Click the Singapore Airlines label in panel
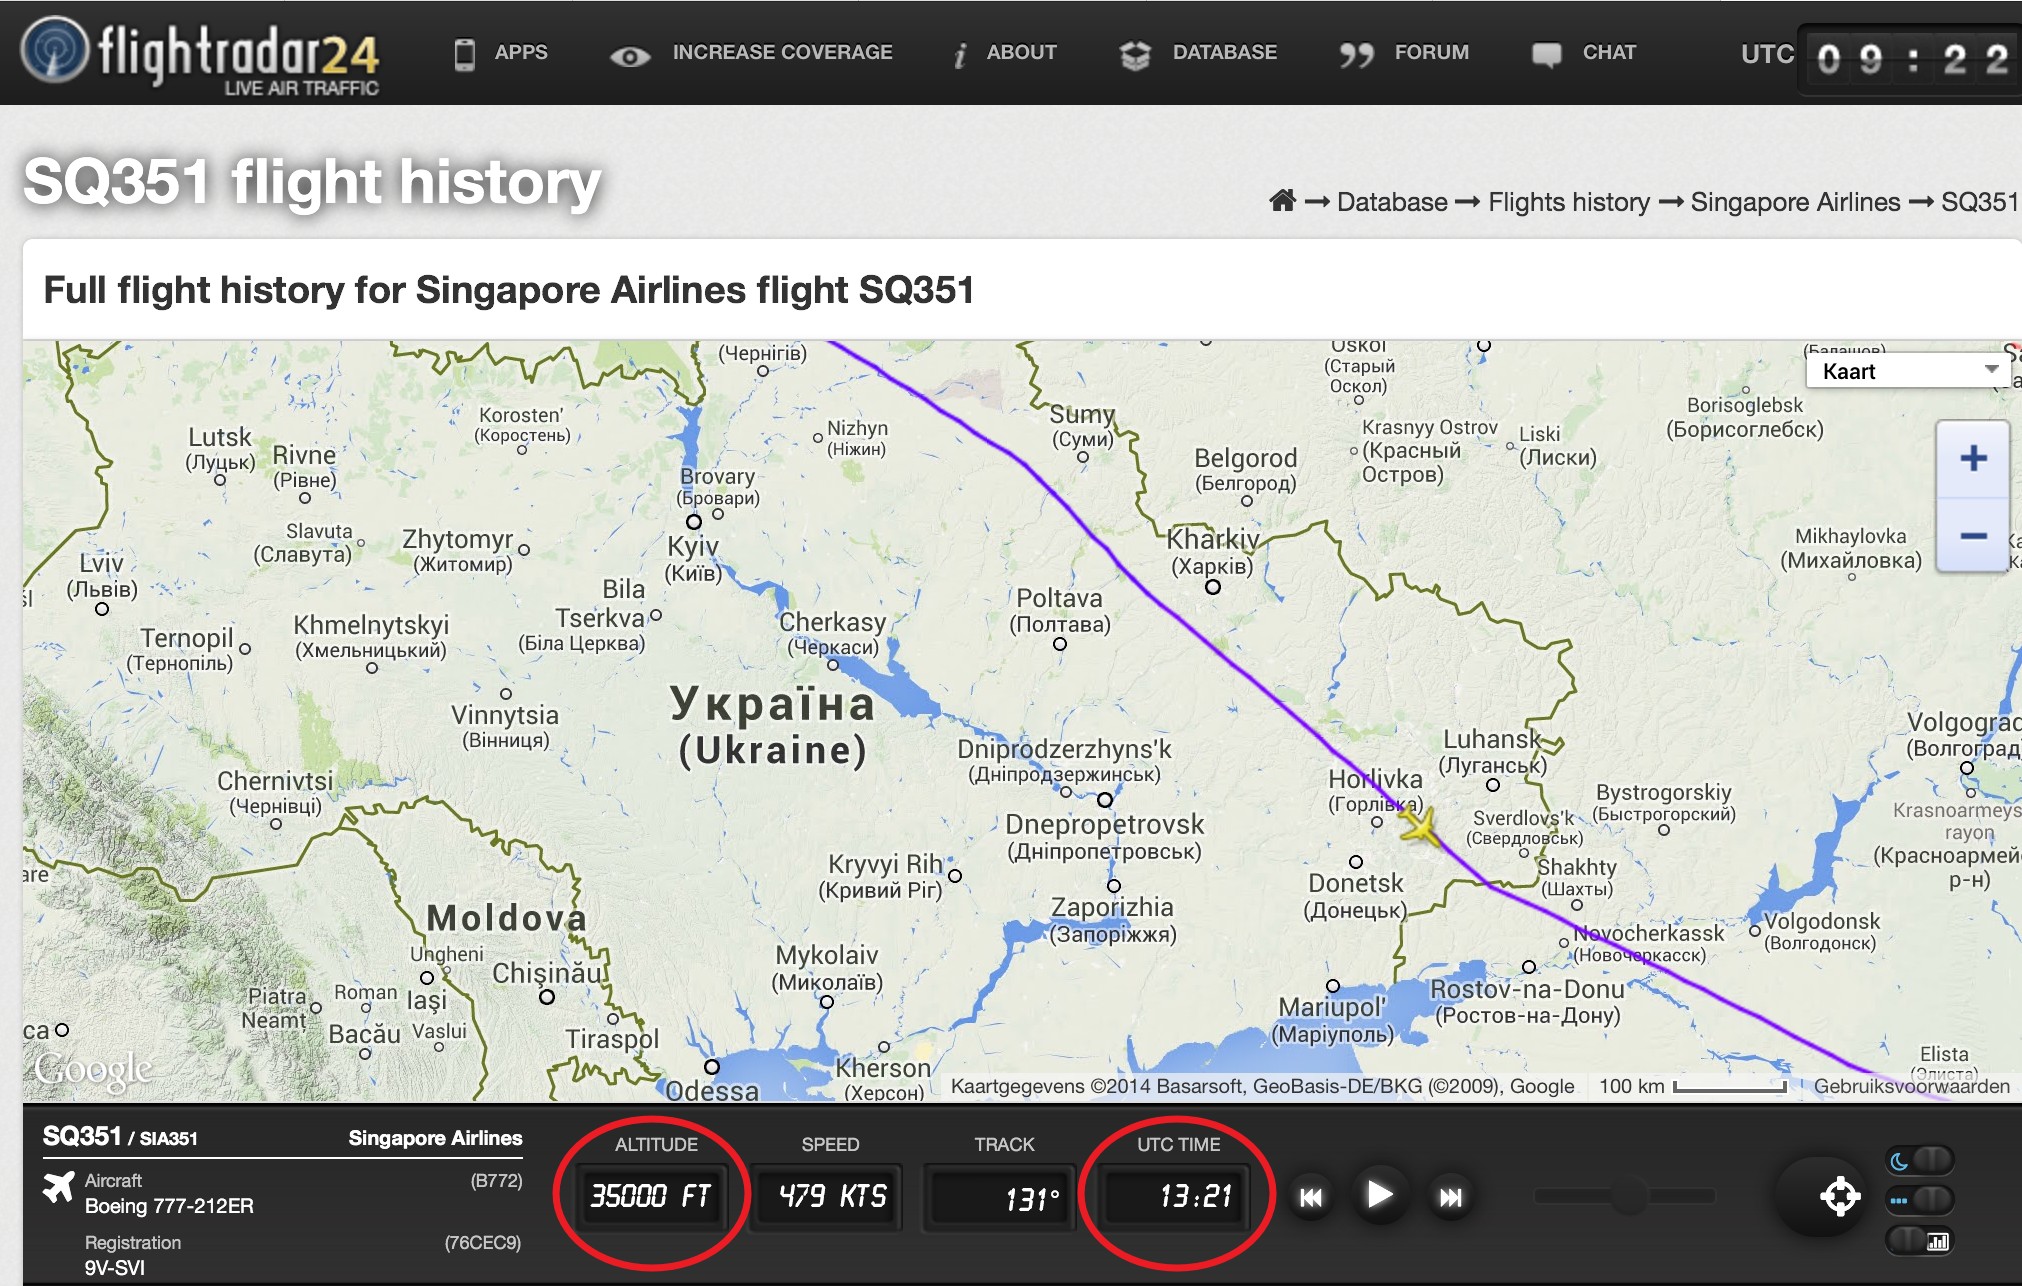The height and width of the screenshot is (1286, 2022). (435, 1138)
